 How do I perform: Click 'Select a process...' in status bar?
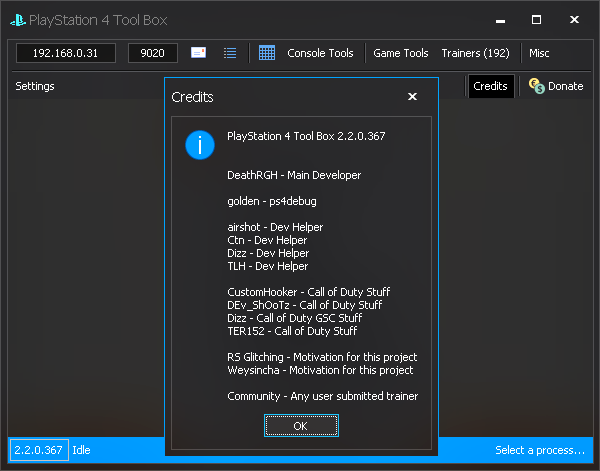tap(540, 450)
